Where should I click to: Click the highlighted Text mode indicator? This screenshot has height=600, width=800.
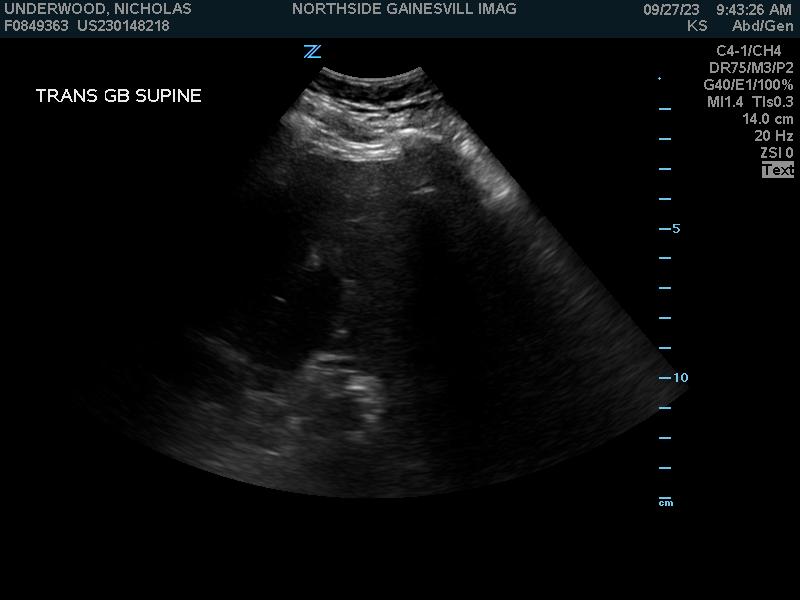point(777,170)
